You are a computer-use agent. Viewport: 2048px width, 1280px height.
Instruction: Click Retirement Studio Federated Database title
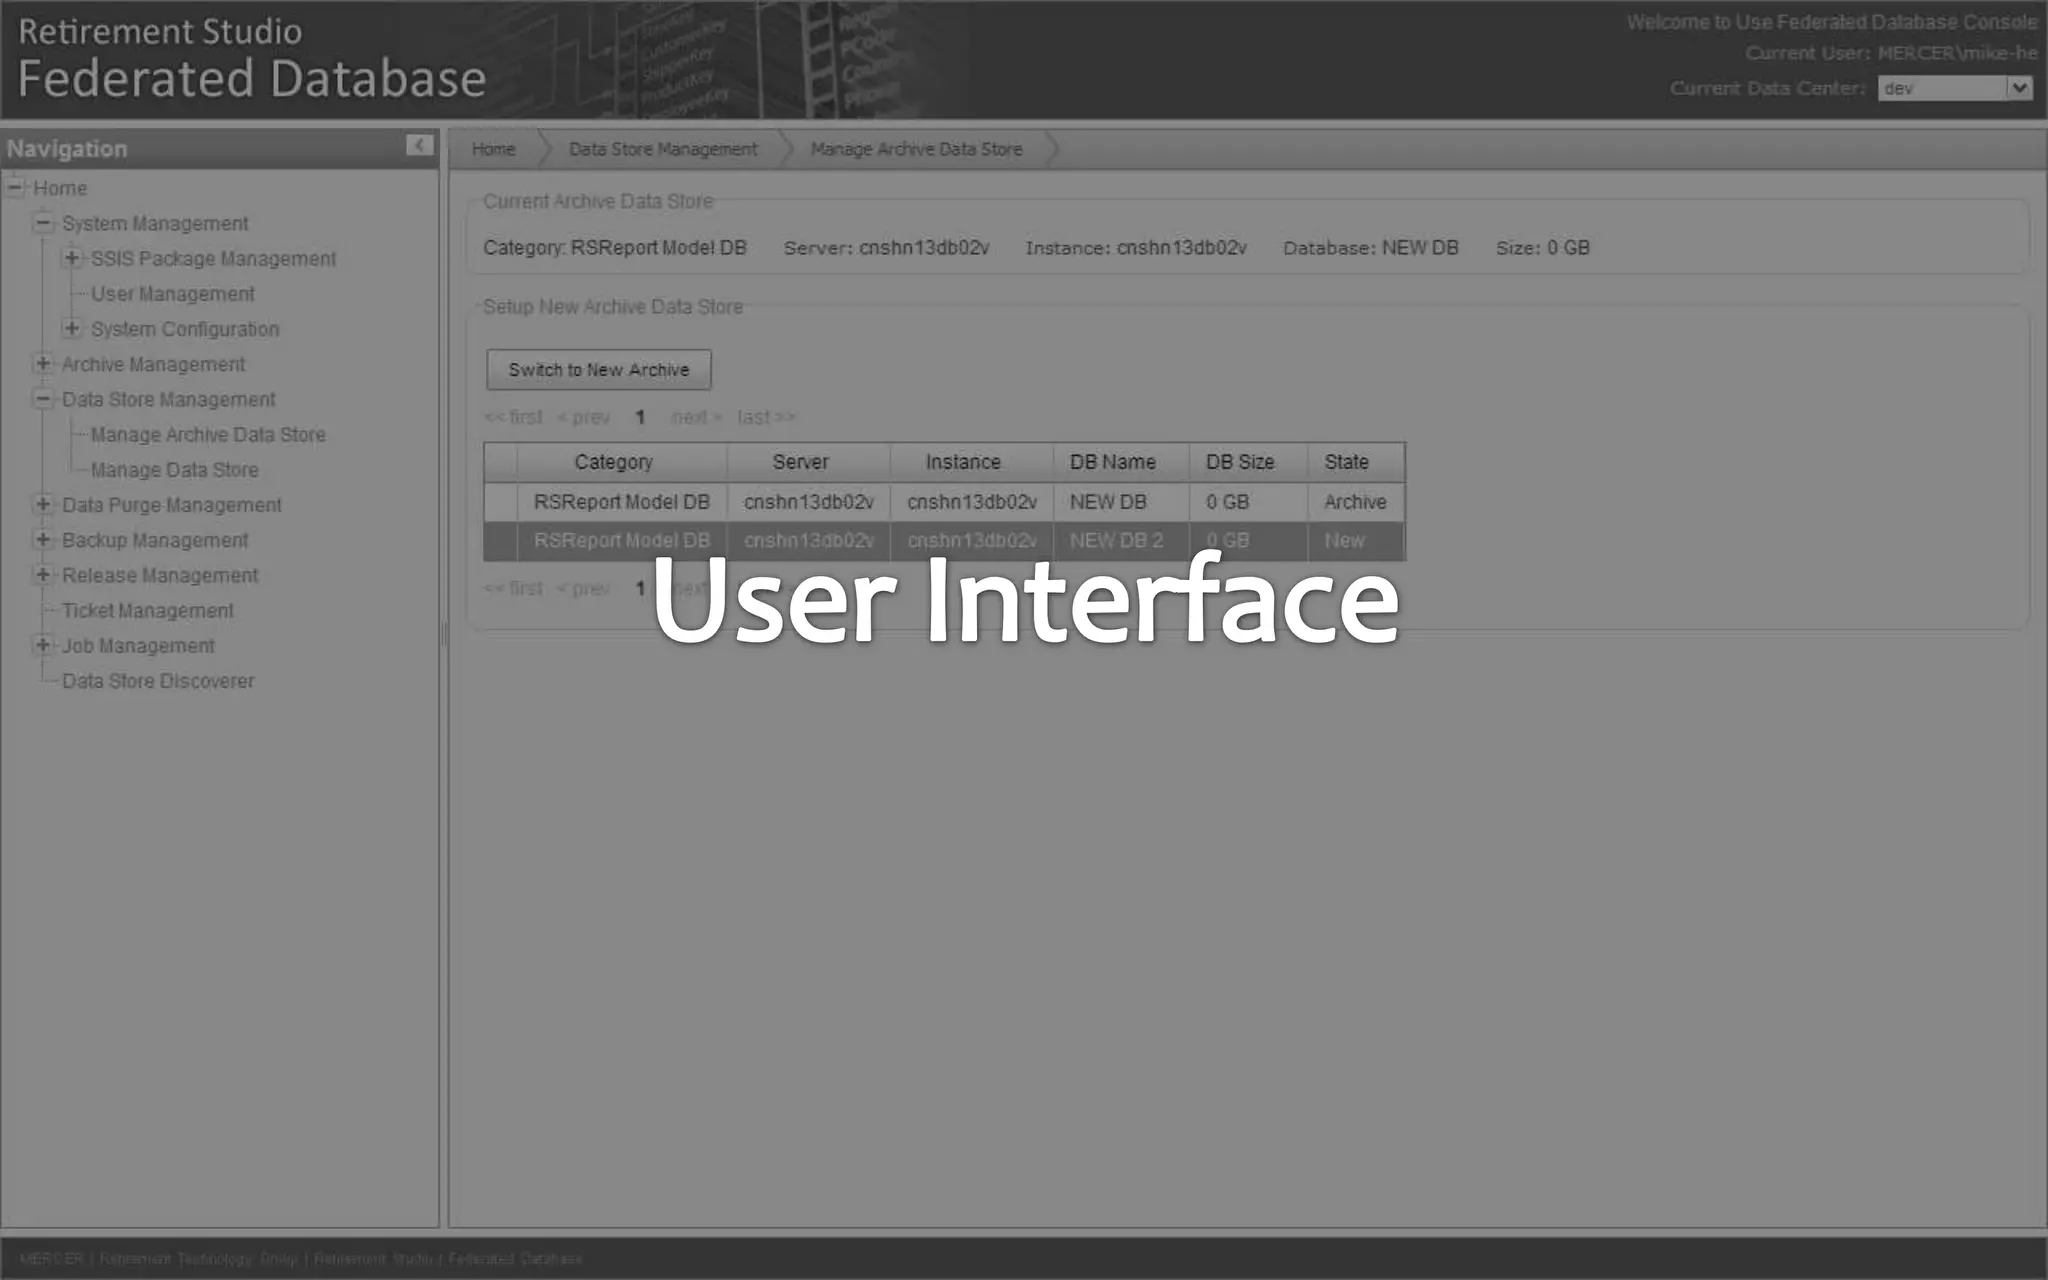[x=252, y=58]
